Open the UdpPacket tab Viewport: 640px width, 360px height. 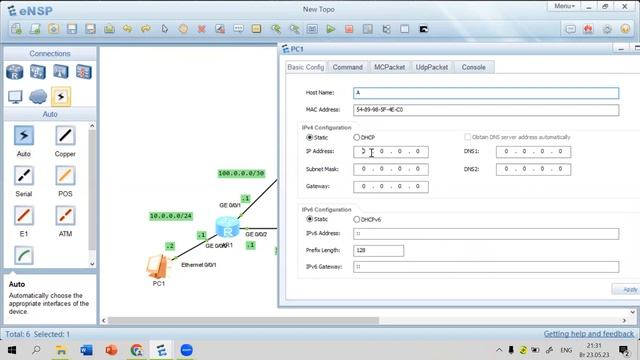tap(431, 67)
